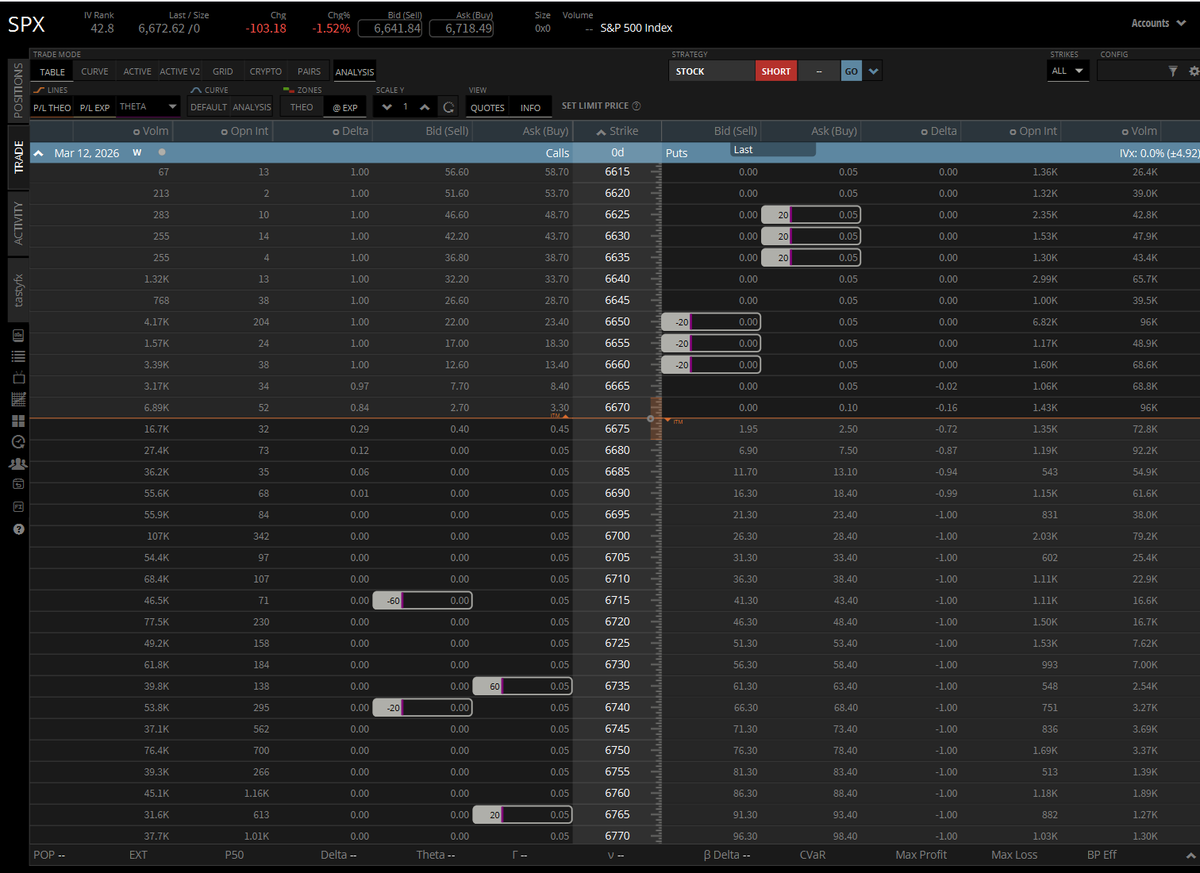Image resolution: width=1200 pixels, height=873 pixels.
Task: Toggle the P/L EXP line
Action: (95, 107)
